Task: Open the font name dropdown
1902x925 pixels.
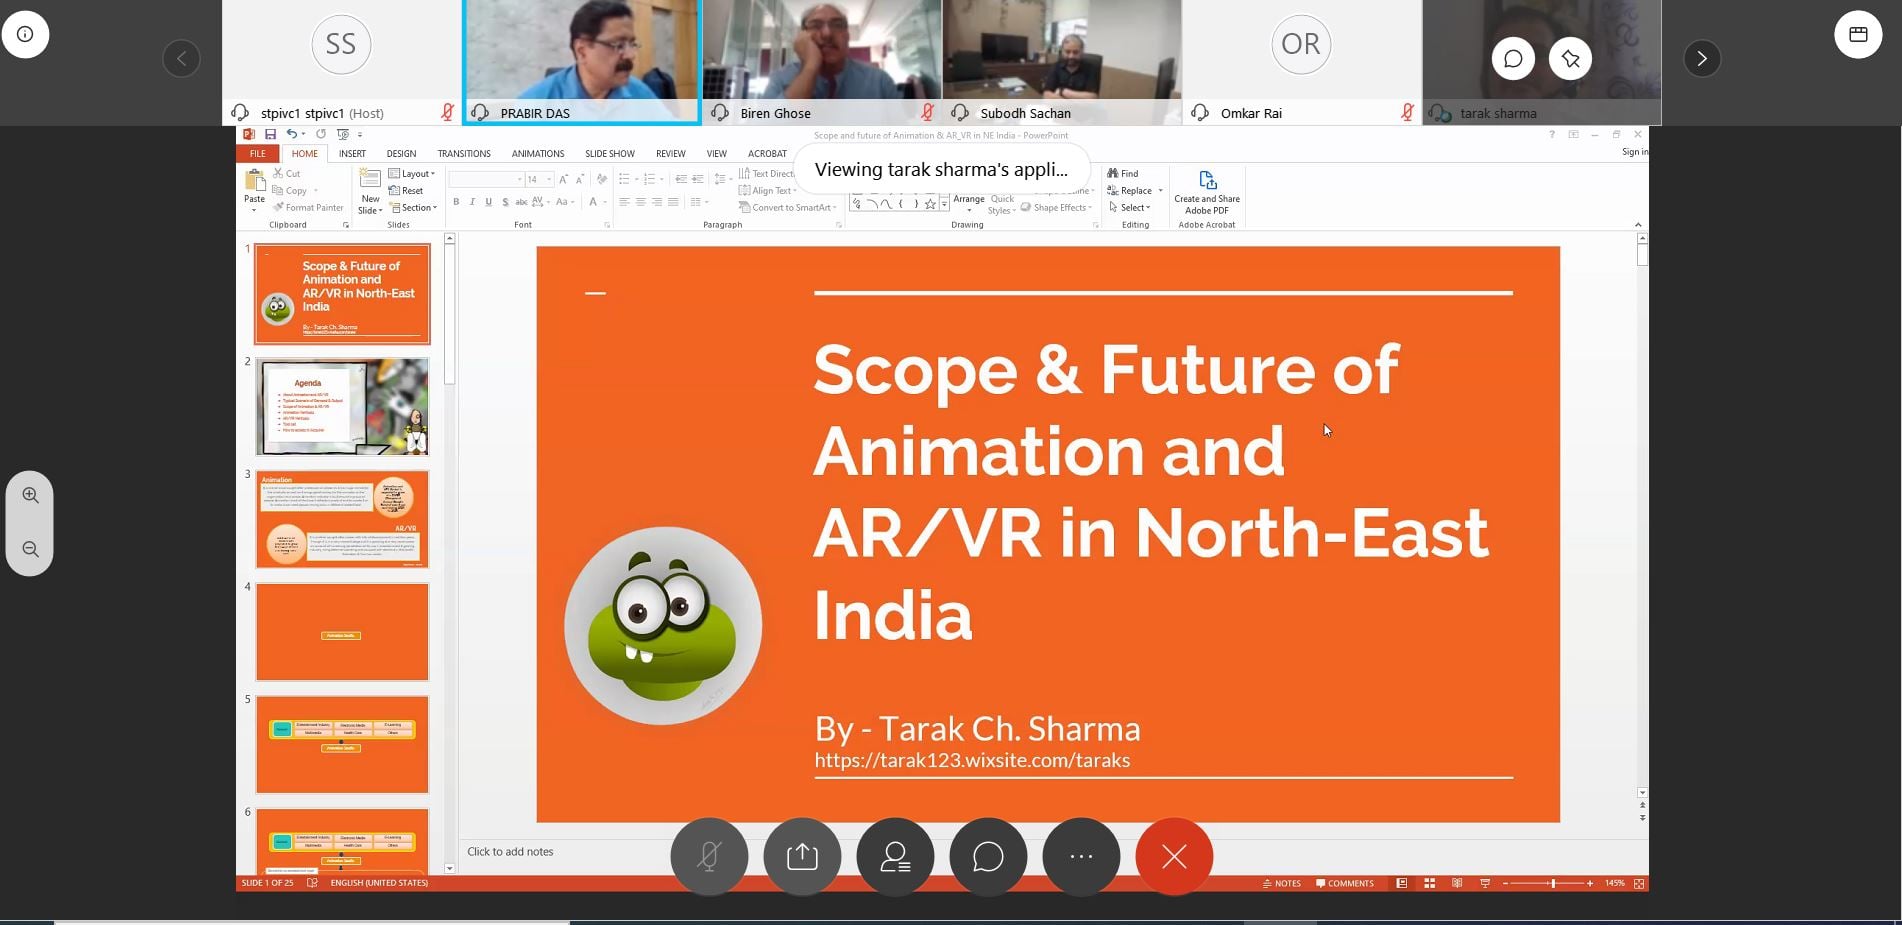Action: coord(520,180)
